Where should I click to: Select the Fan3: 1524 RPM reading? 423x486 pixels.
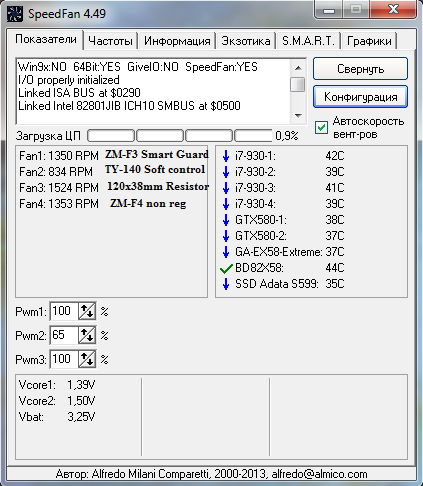point(59,188)
